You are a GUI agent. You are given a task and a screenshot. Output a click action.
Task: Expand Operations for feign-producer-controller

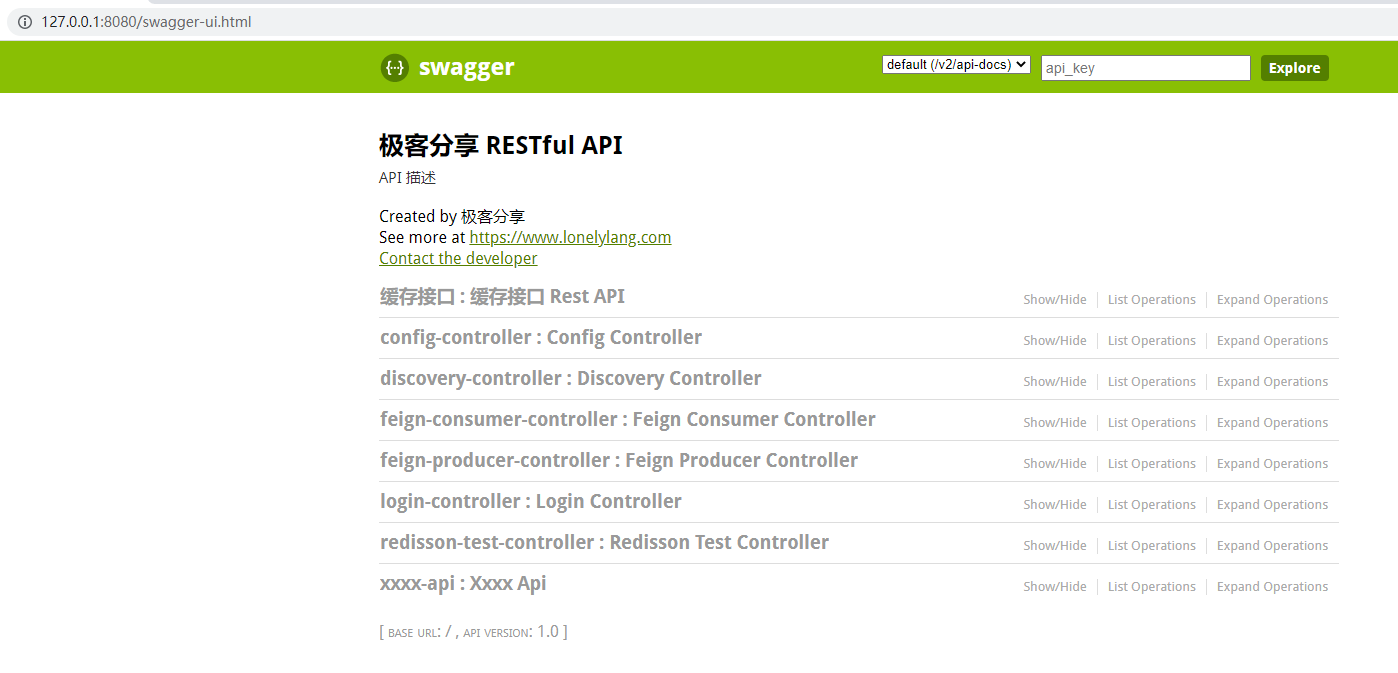(1273, 464)
